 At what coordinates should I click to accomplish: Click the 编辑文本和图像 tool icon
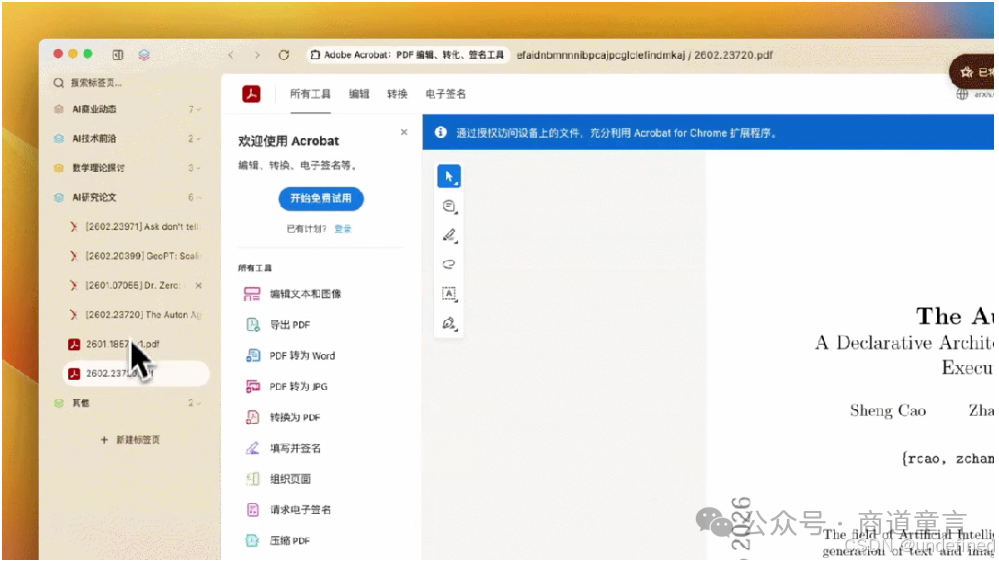pyautogui.click(x=252, y=294)
